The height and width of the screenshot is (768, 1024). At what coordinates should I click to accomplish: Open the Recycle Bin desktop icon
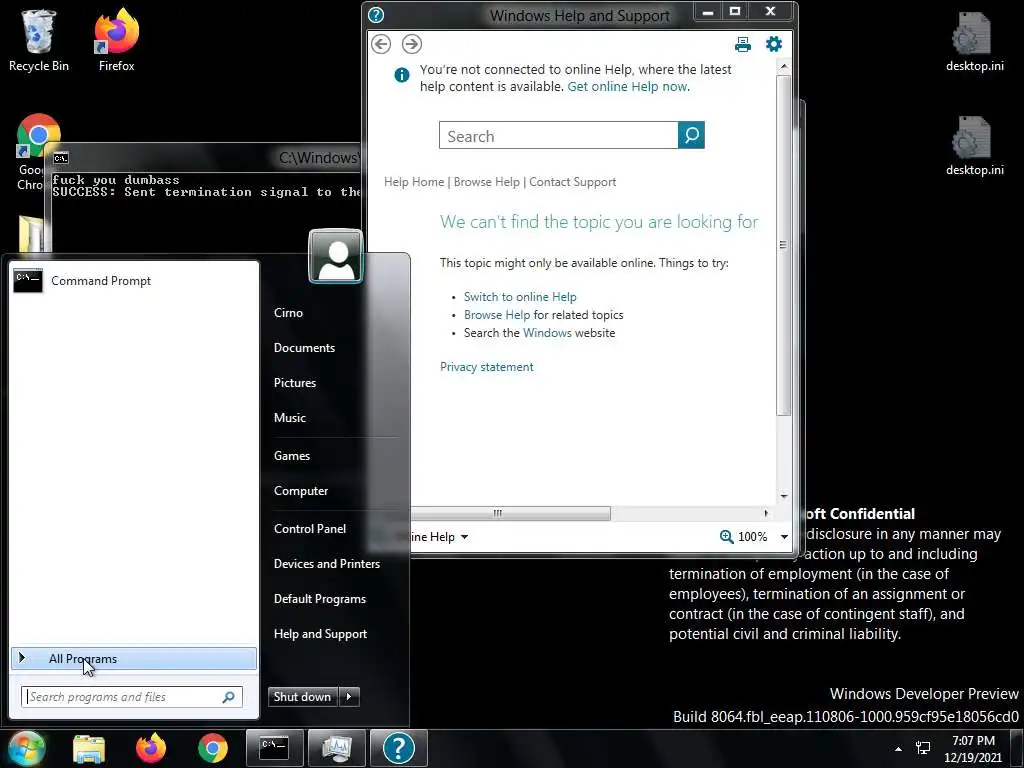click(x=39, y=40)
